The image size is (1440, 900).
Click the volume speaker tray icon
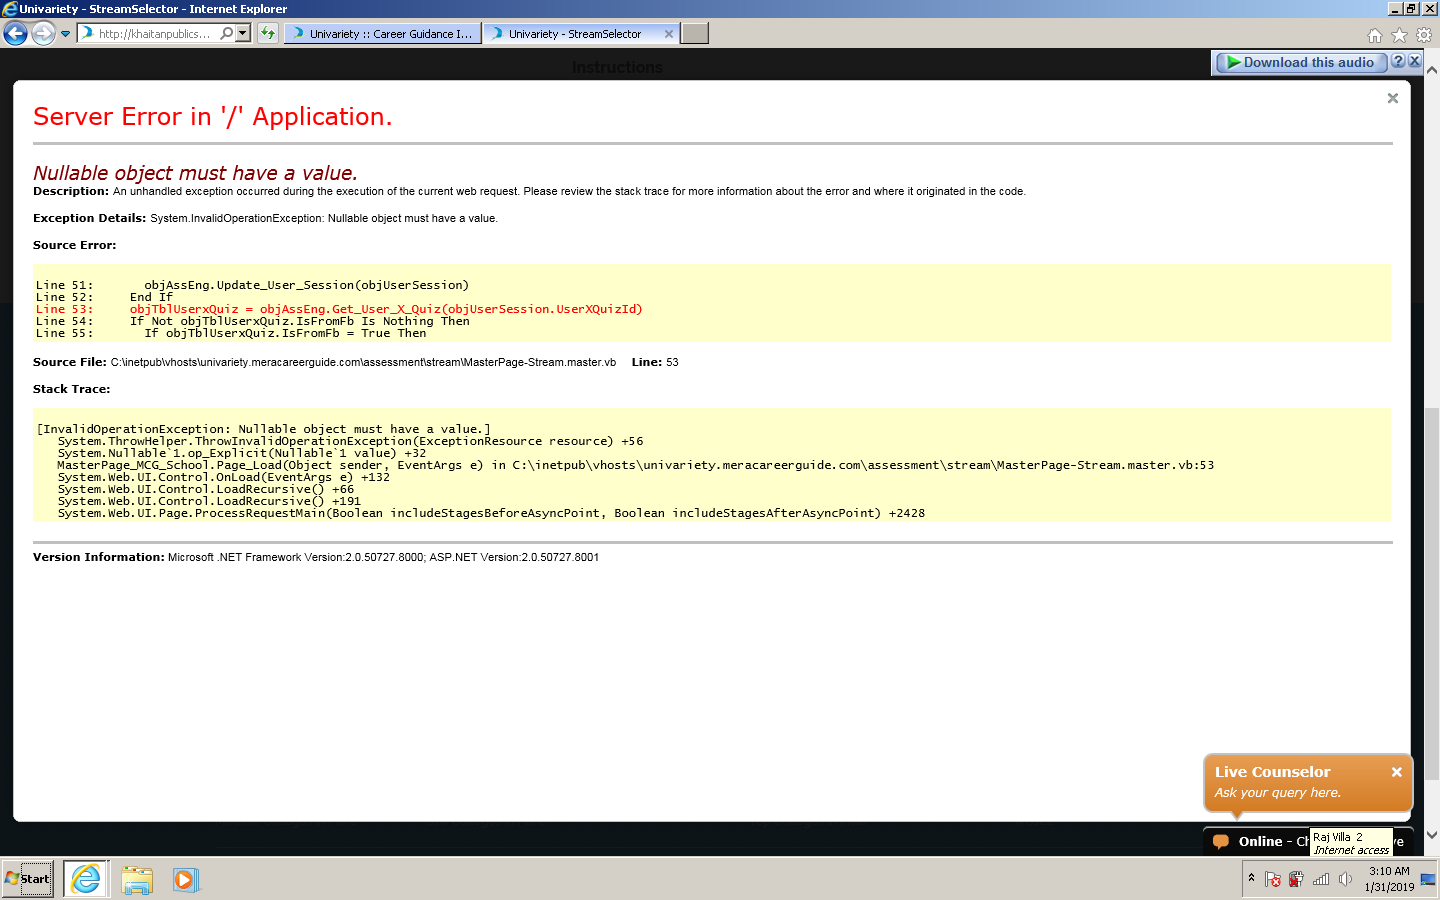click(x=1345, y=879)
